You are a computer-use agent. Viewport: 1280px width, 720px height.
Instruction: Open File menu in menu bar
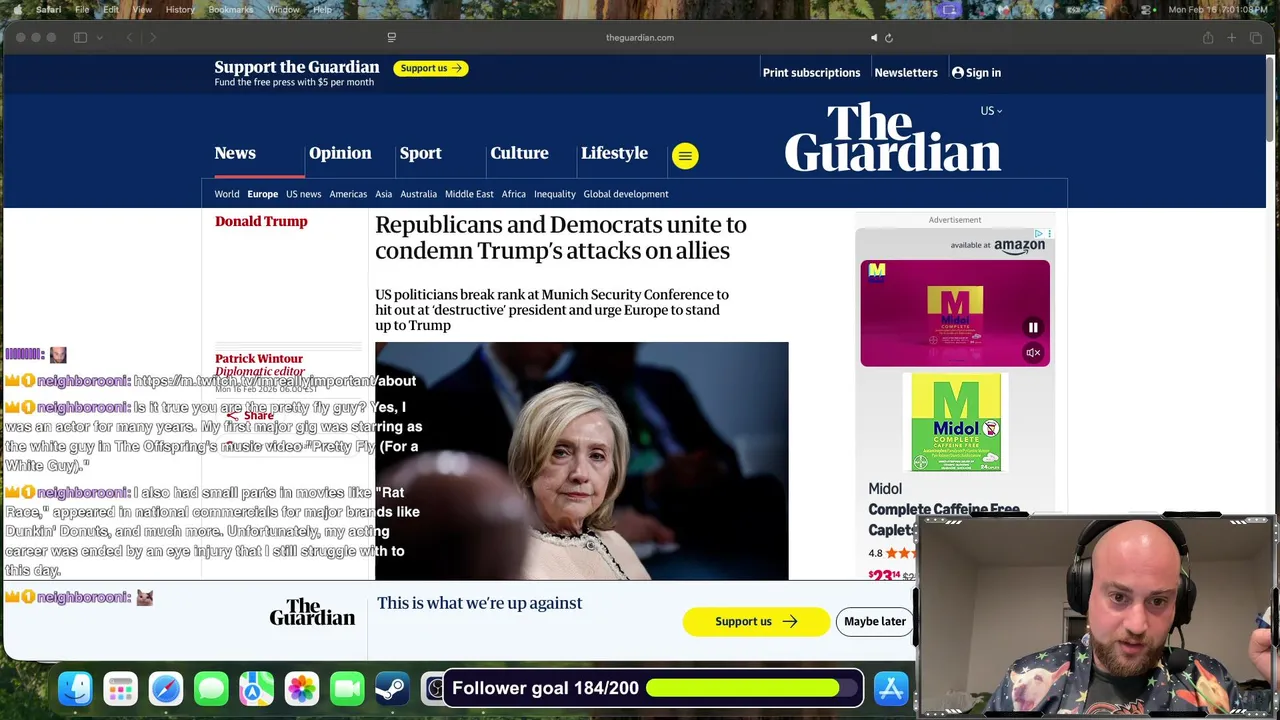[x=82, y=9]
